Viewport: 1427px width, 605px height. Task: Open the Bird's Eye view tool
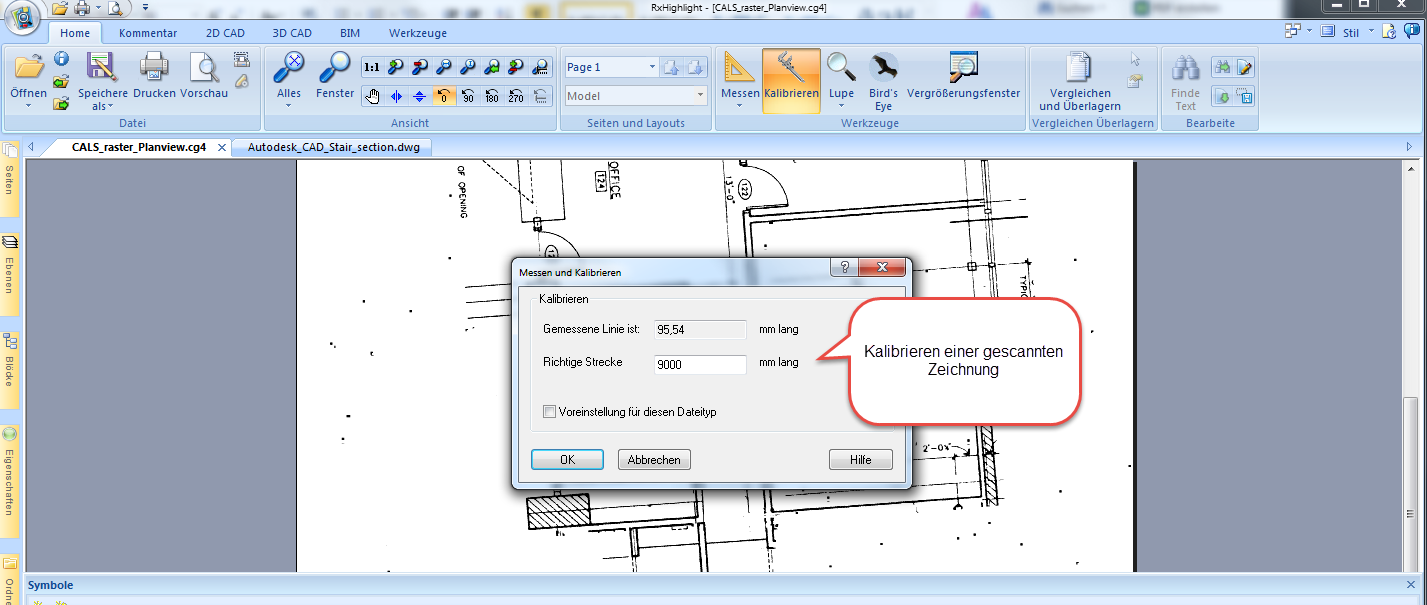pyautogui.click(x=882, y=78)
